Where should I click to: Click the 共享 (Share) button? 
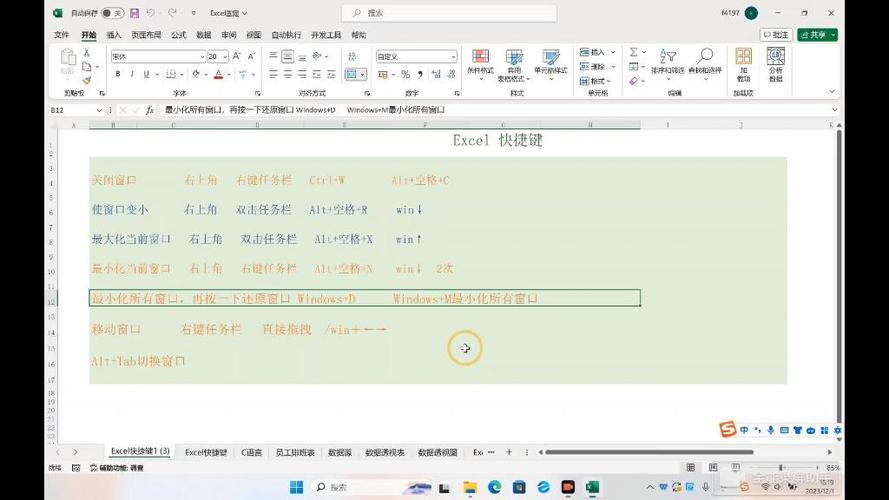pyautogui.click(x=817, y=35)
